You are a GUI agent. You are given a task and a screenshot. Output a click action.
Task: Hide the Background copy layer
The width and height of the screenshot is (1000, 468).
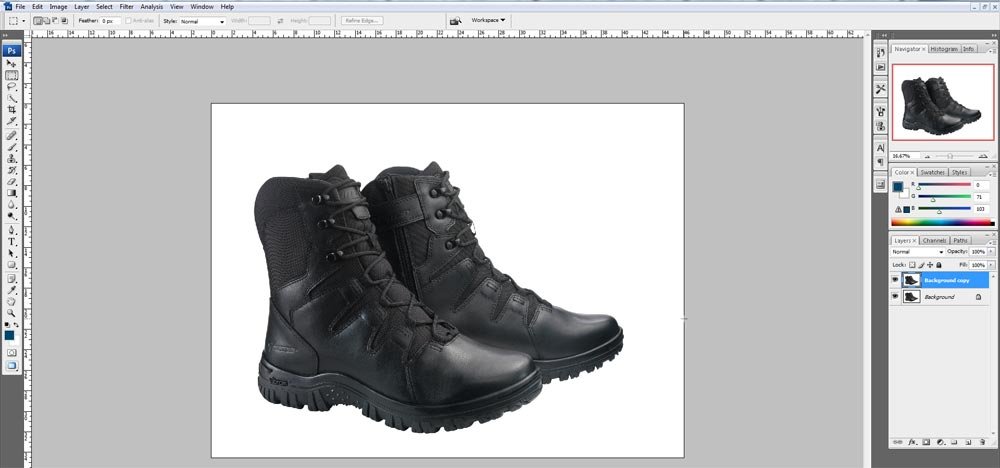coord(895,280)
